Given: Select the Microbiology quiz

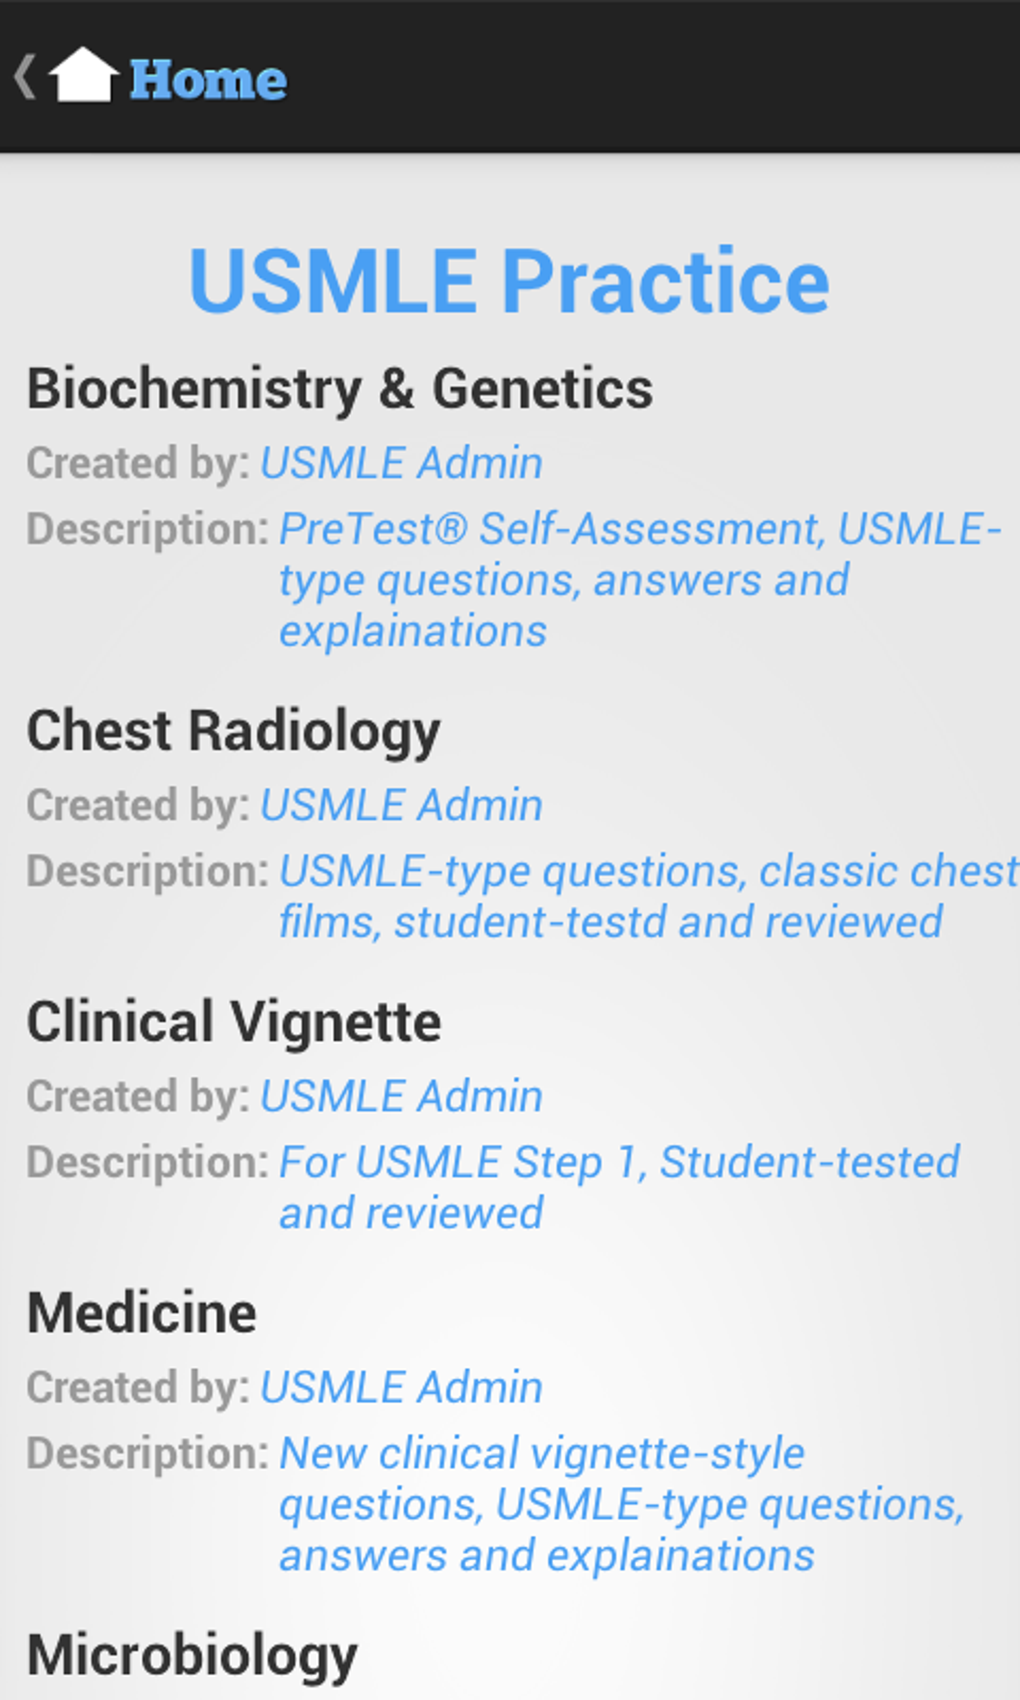Looking at the screenshot, I should click(x=192, y=1654).
